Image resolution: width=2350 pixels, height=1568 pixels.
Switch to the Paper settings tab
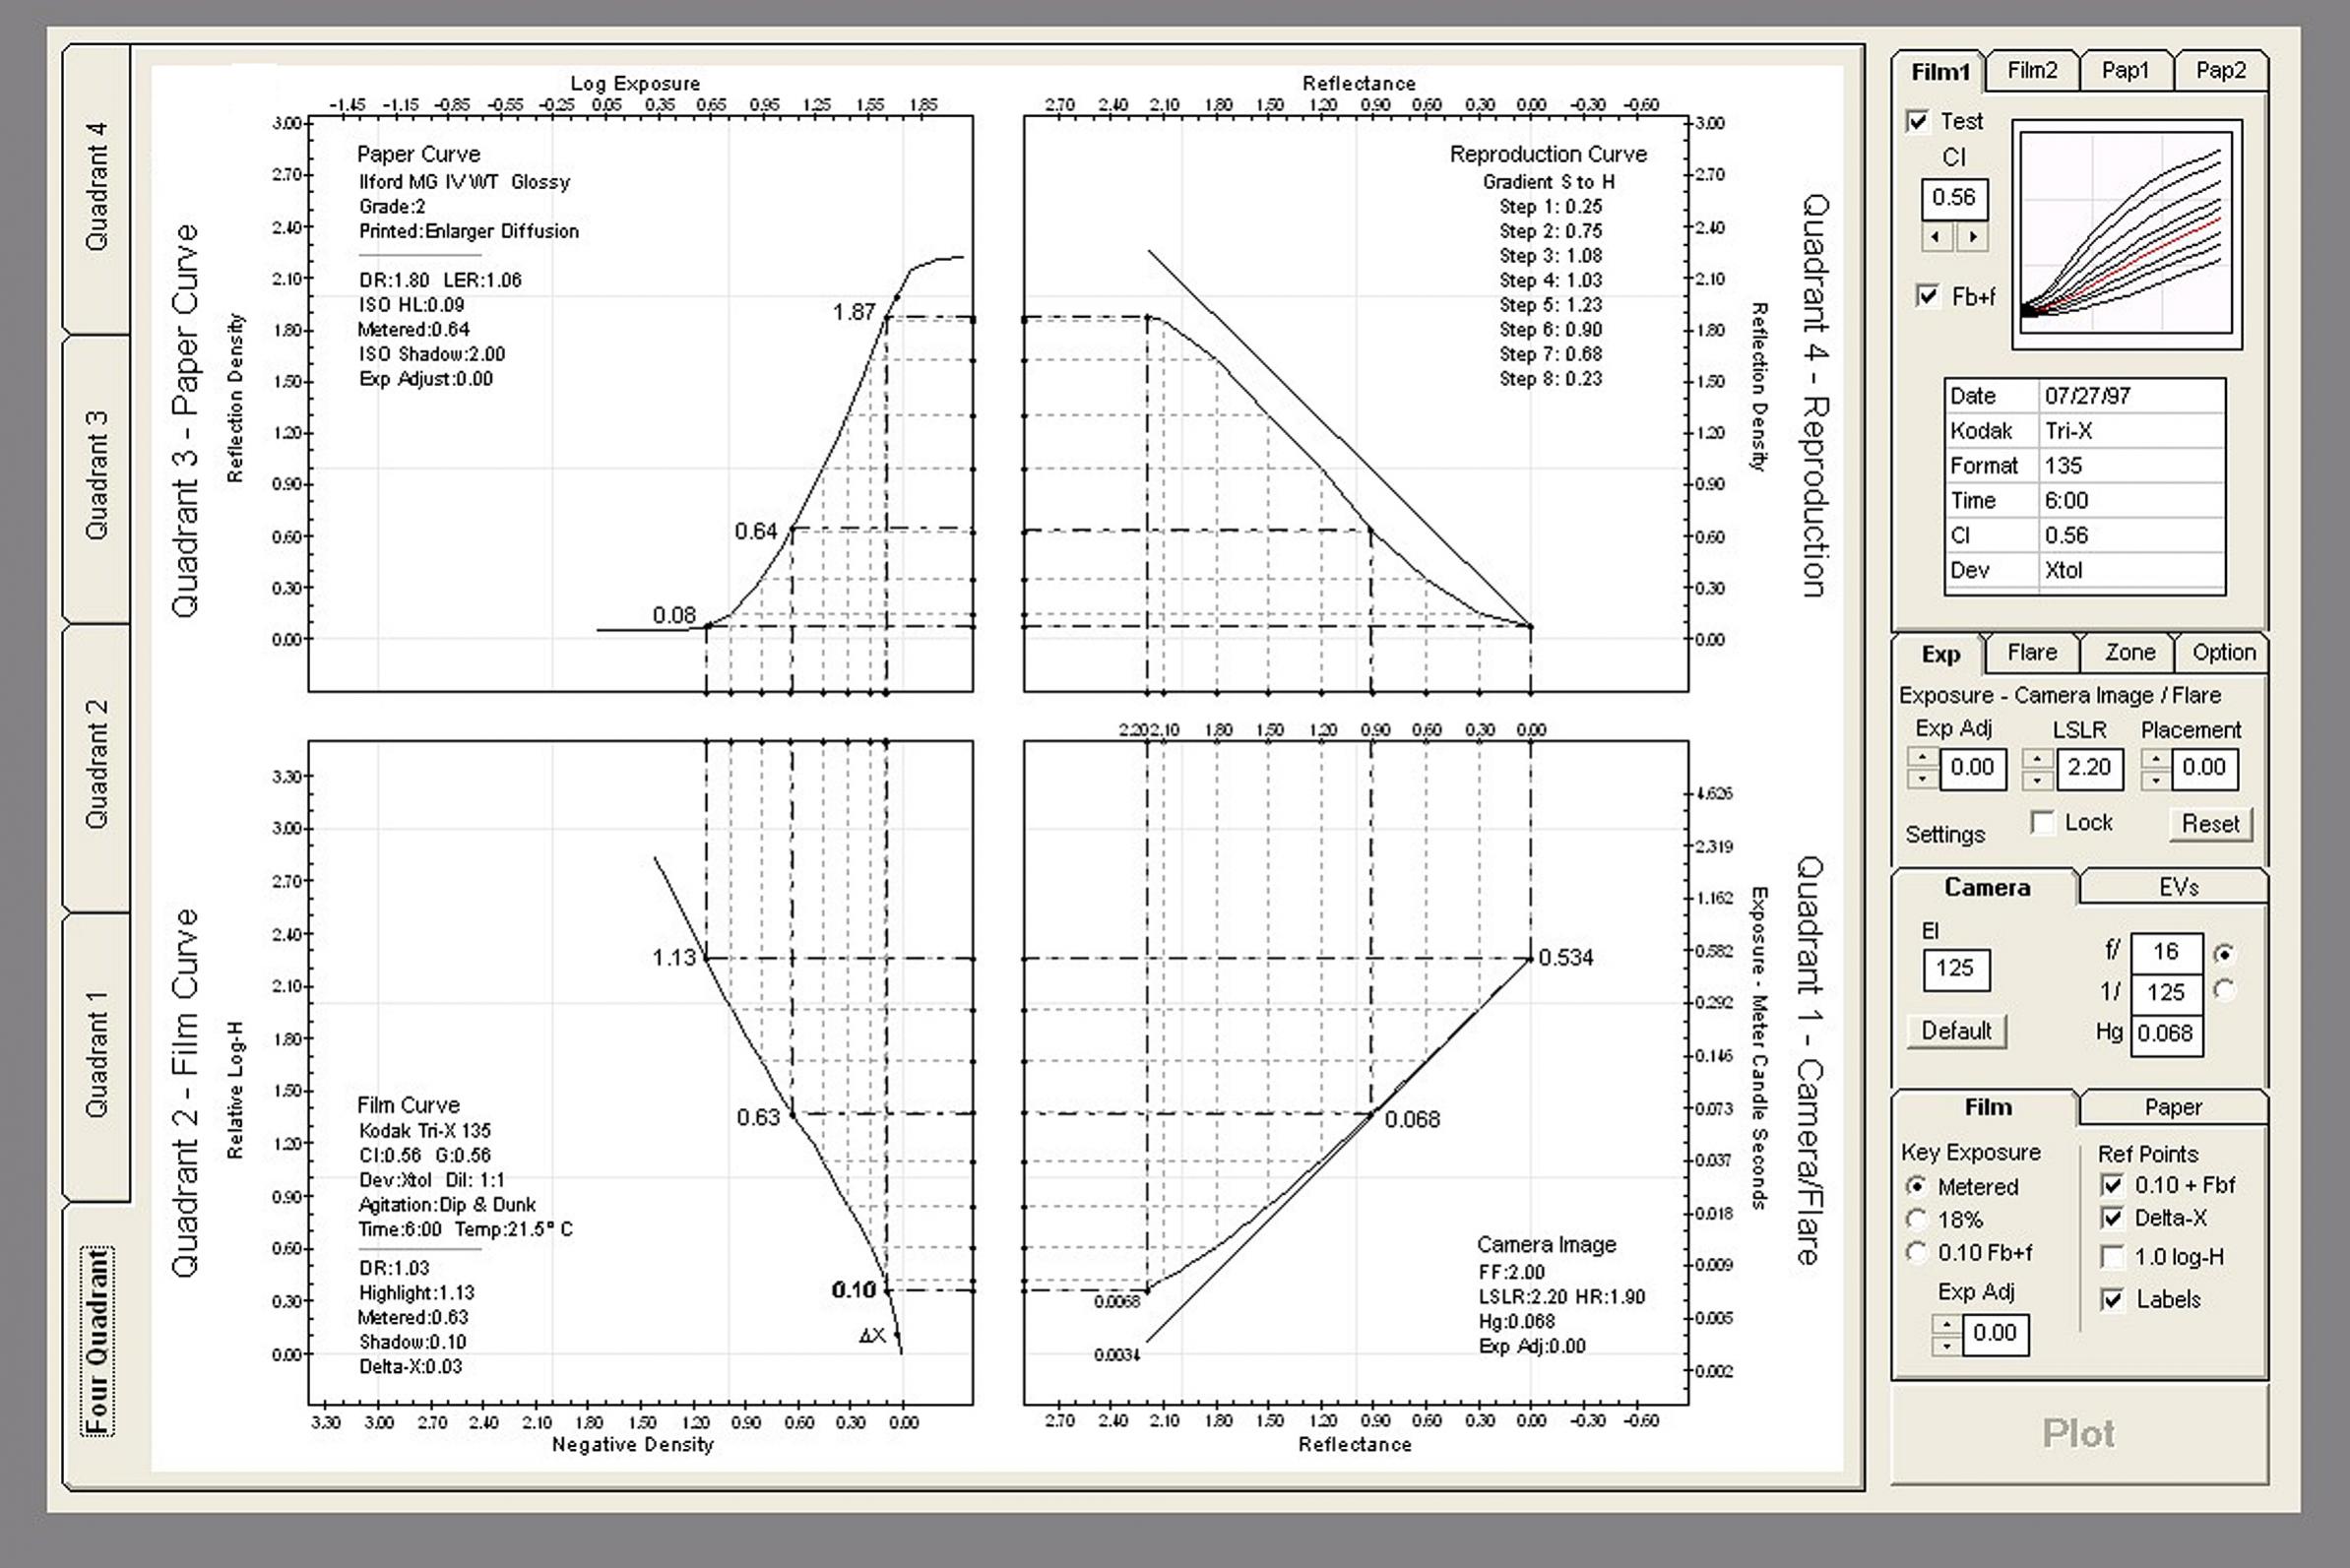[2173, 1107]
